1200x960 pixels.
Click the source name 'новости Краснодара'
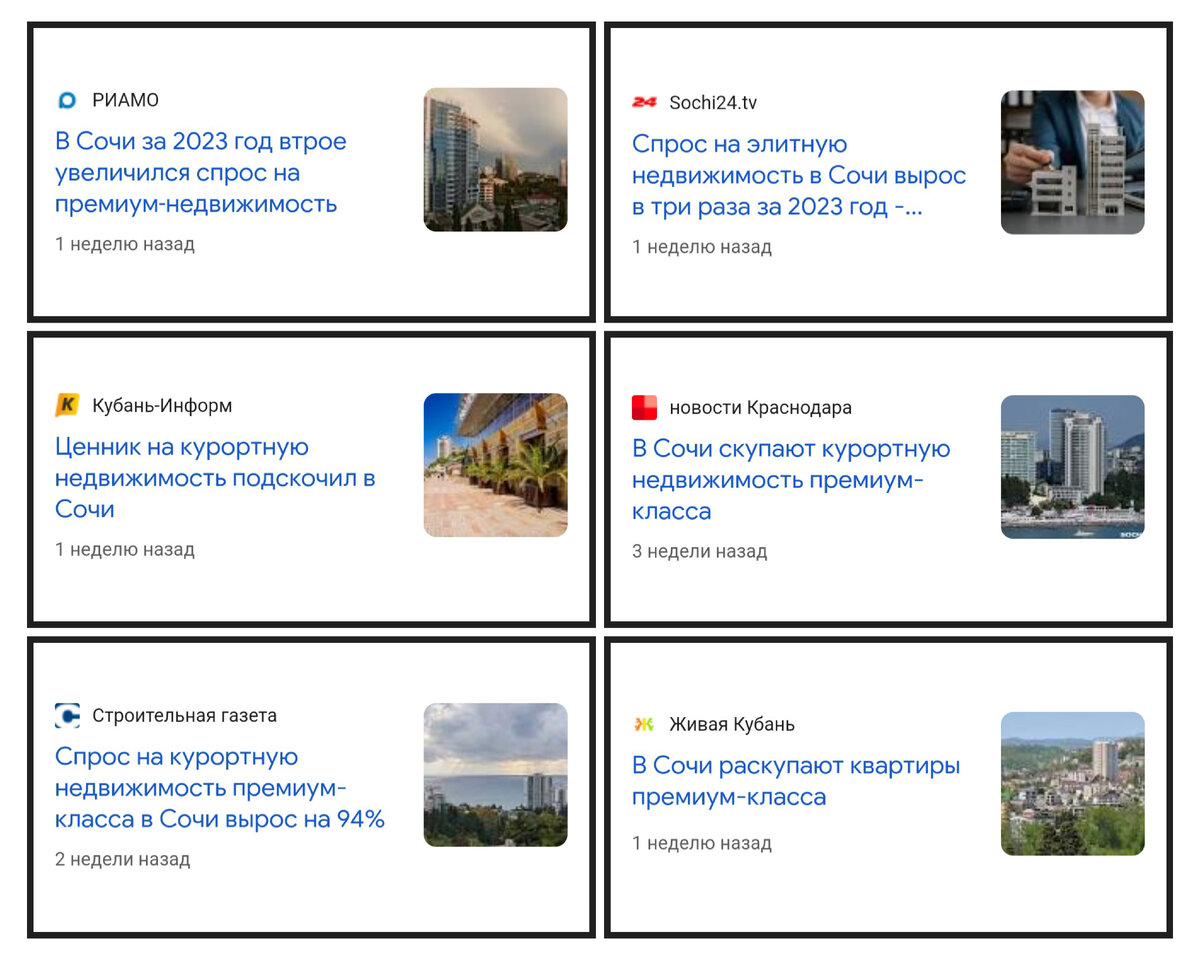click(760, 407)
